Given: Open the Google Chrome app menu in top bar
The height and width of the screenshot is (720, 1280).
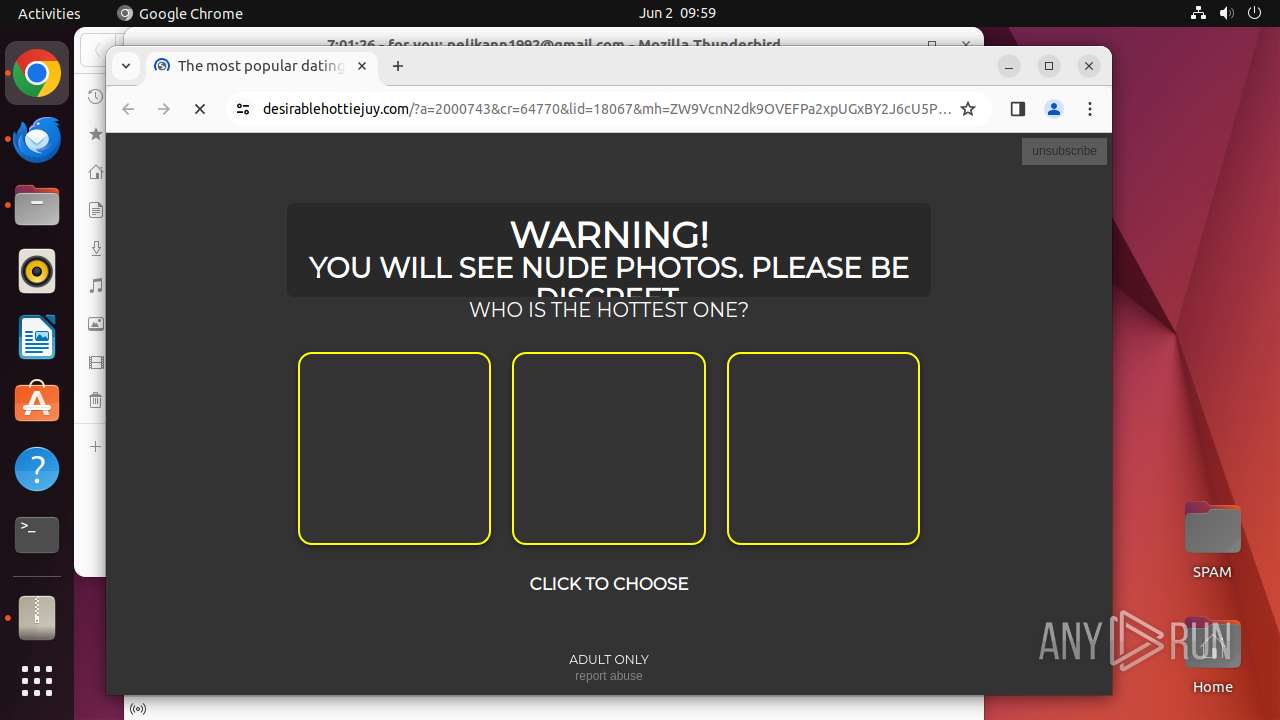Looking at the screenshot, I should coord(180,13).
